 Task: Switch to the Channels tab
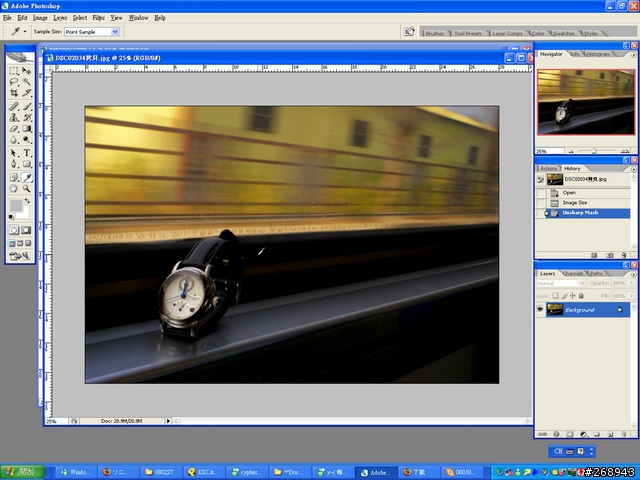click(x=573, y=273)
